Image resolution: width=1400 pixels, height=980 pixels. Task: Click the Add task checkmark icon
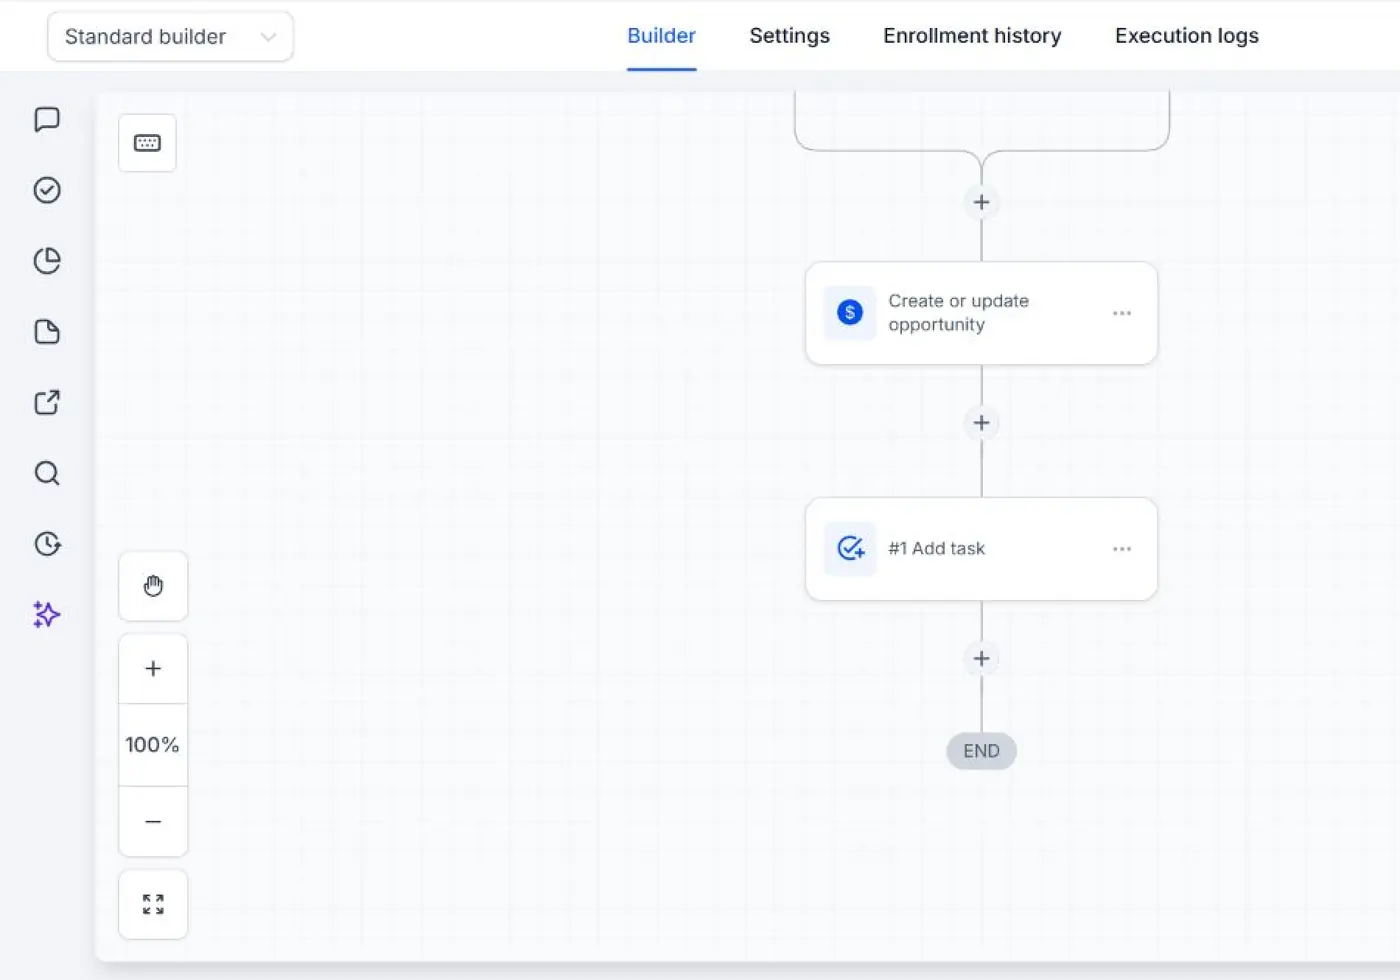tap(850, 548)
